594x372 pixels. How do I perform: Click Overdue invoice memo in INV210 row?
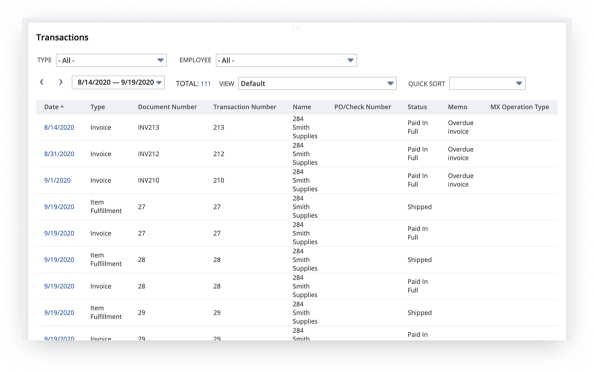click(461, 180)
